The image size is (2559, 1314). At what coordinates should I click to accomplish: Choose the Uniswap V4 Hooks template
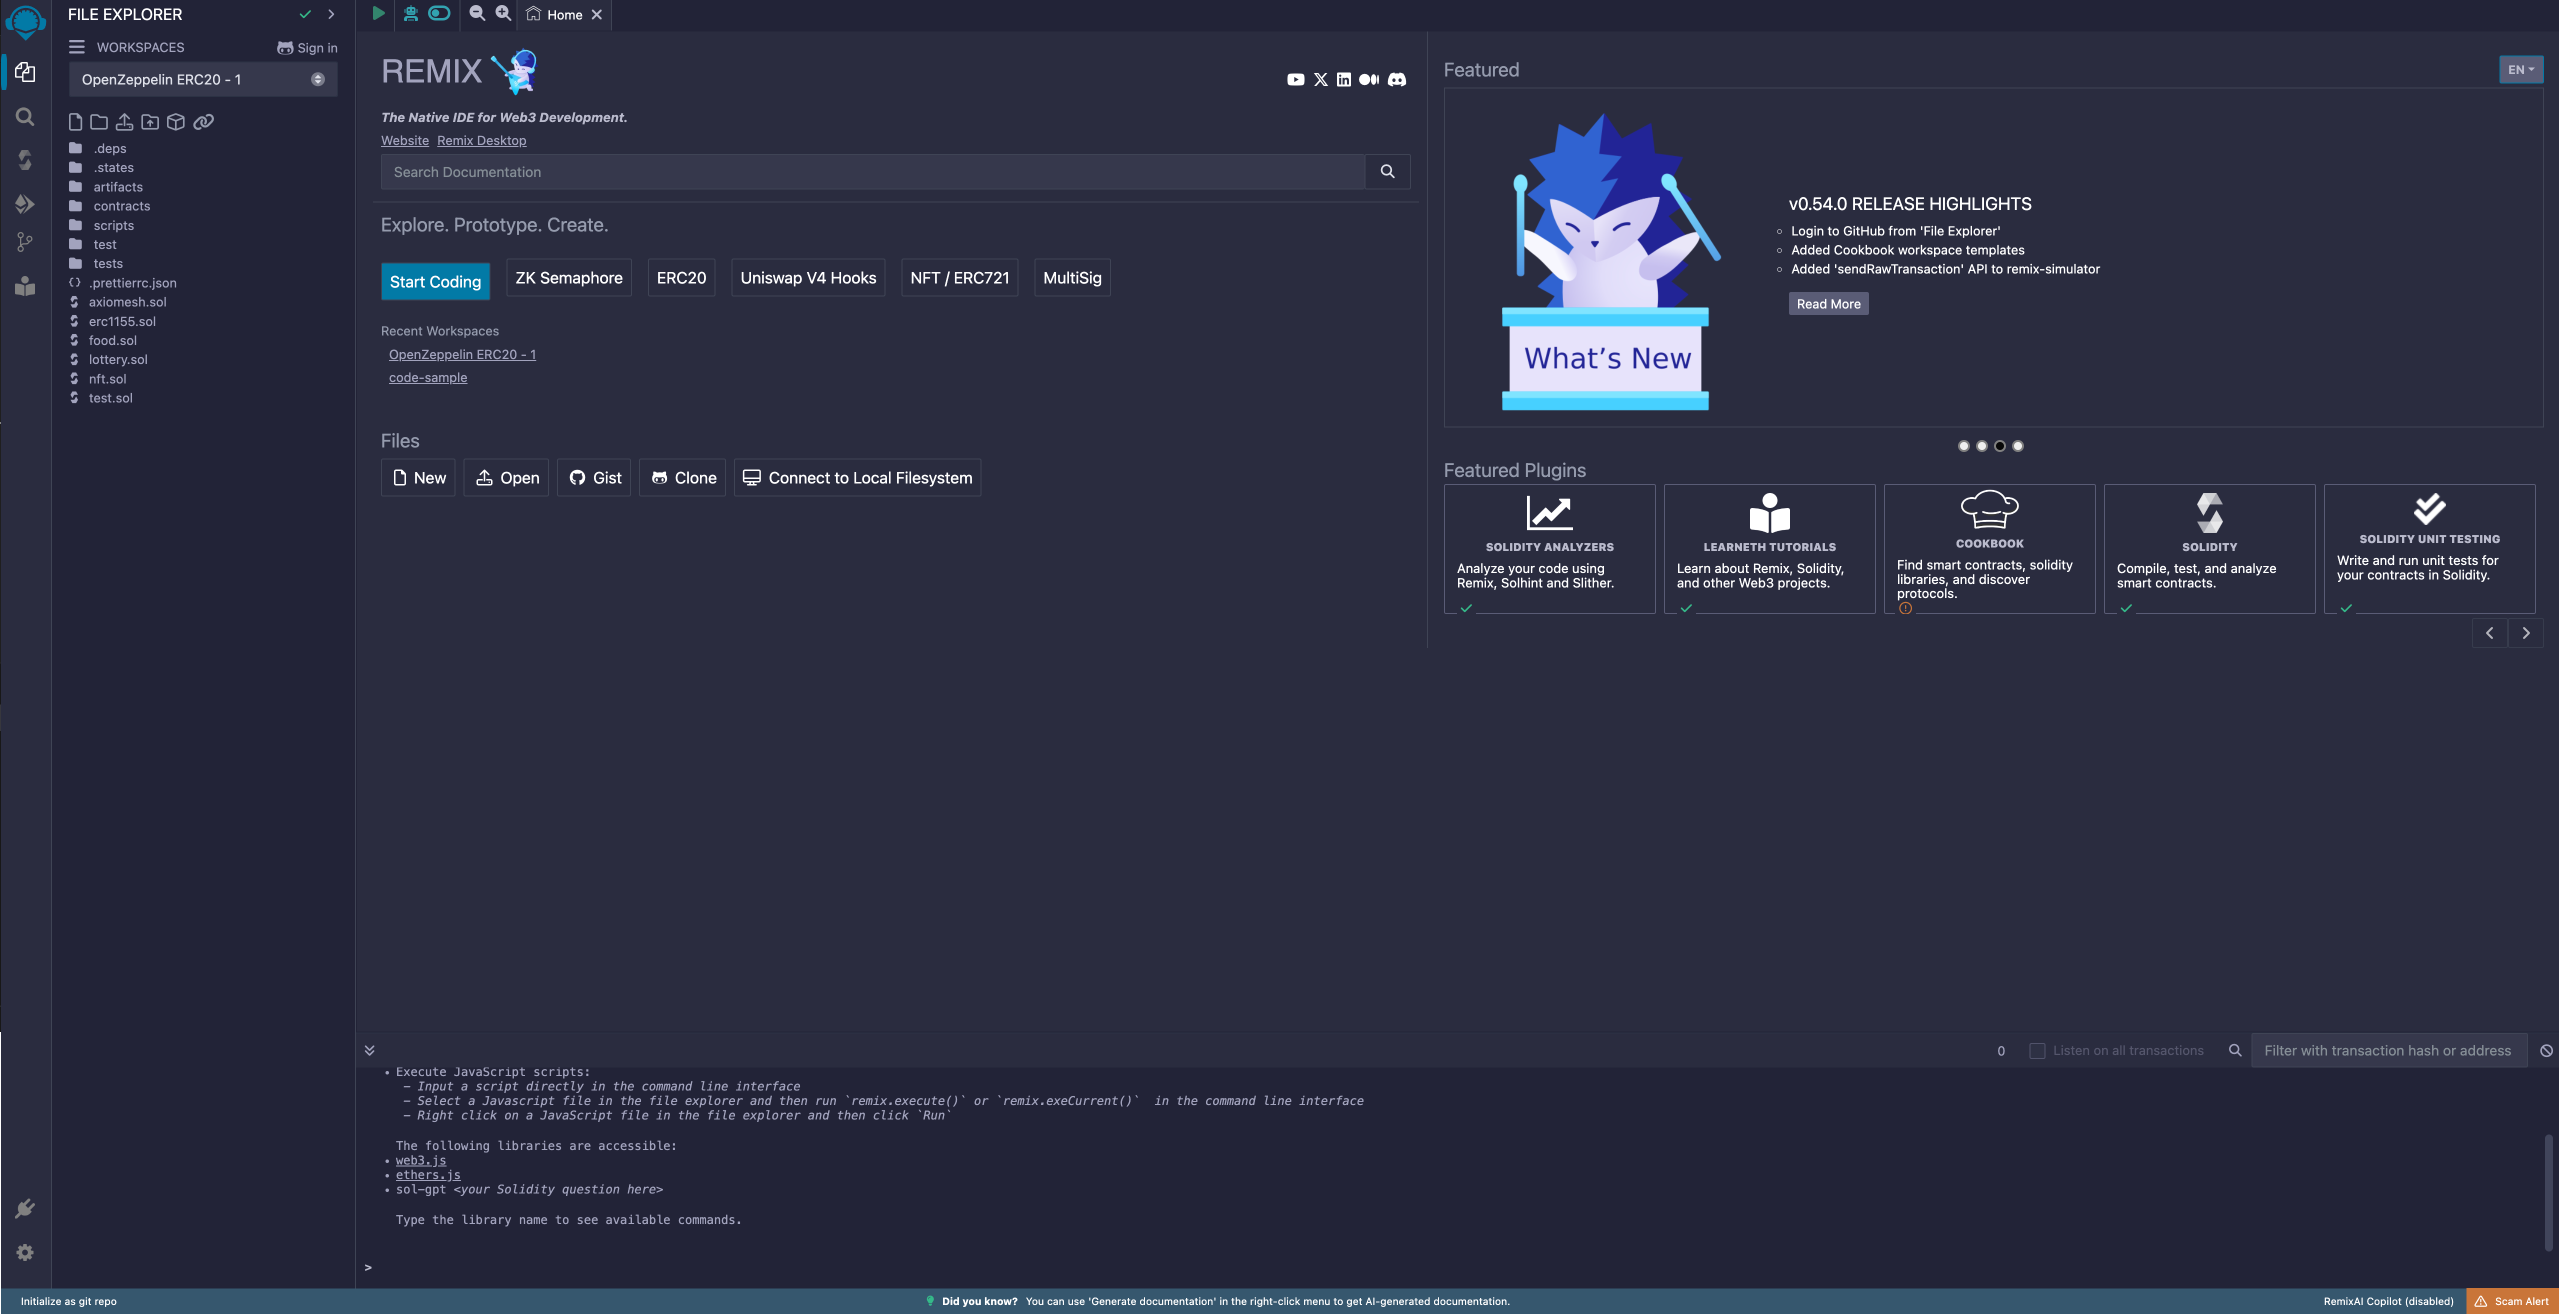(808, 278)
